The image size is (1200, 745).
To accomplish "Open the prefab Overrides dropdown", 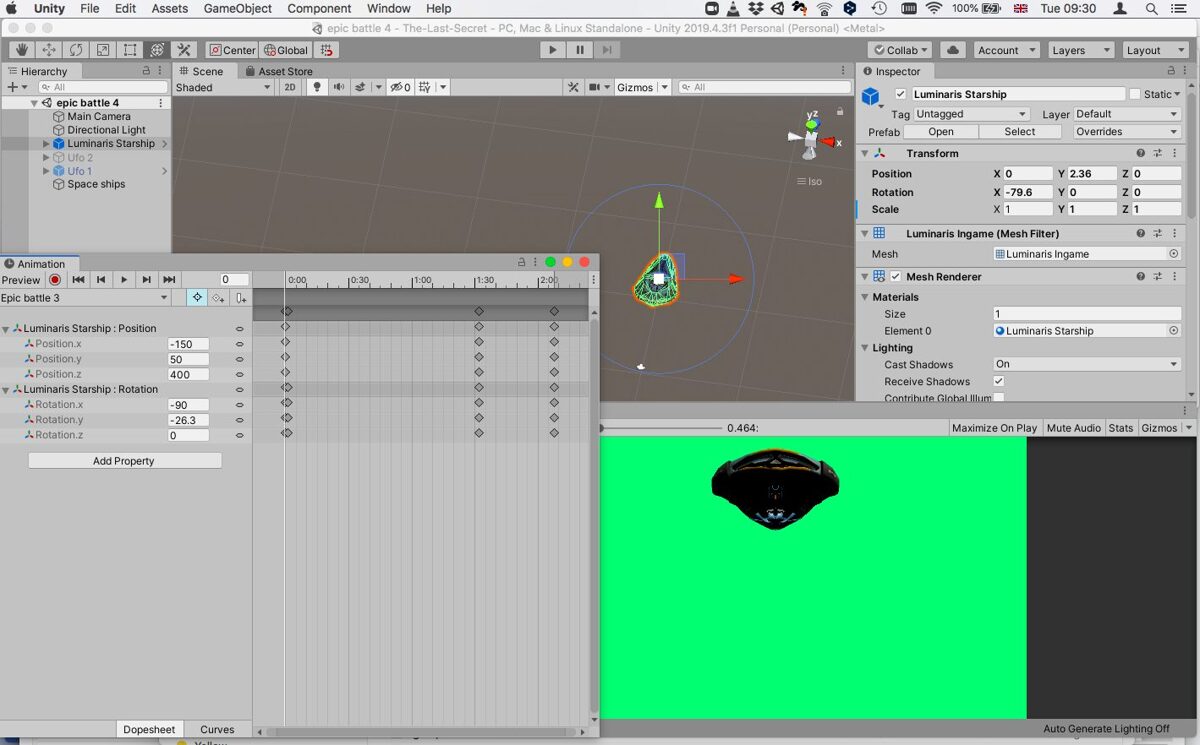I will tap(1127, 132).
